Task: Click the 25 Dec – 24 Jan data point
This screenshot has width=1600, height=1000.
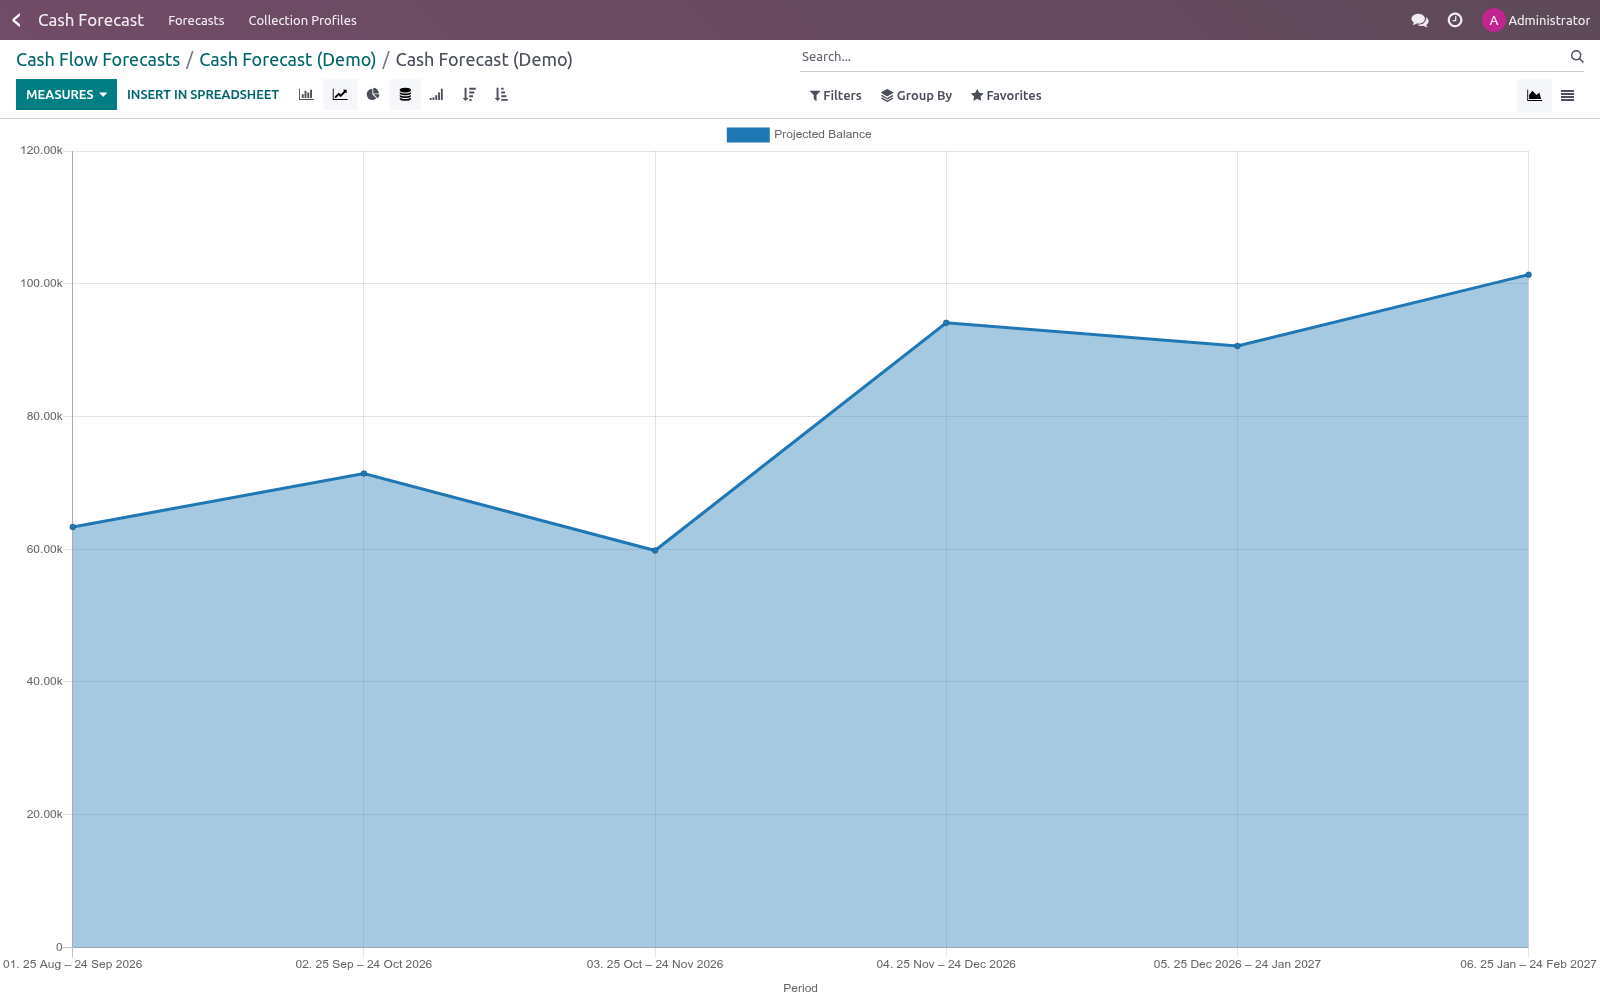Action: pos(1237,346)
